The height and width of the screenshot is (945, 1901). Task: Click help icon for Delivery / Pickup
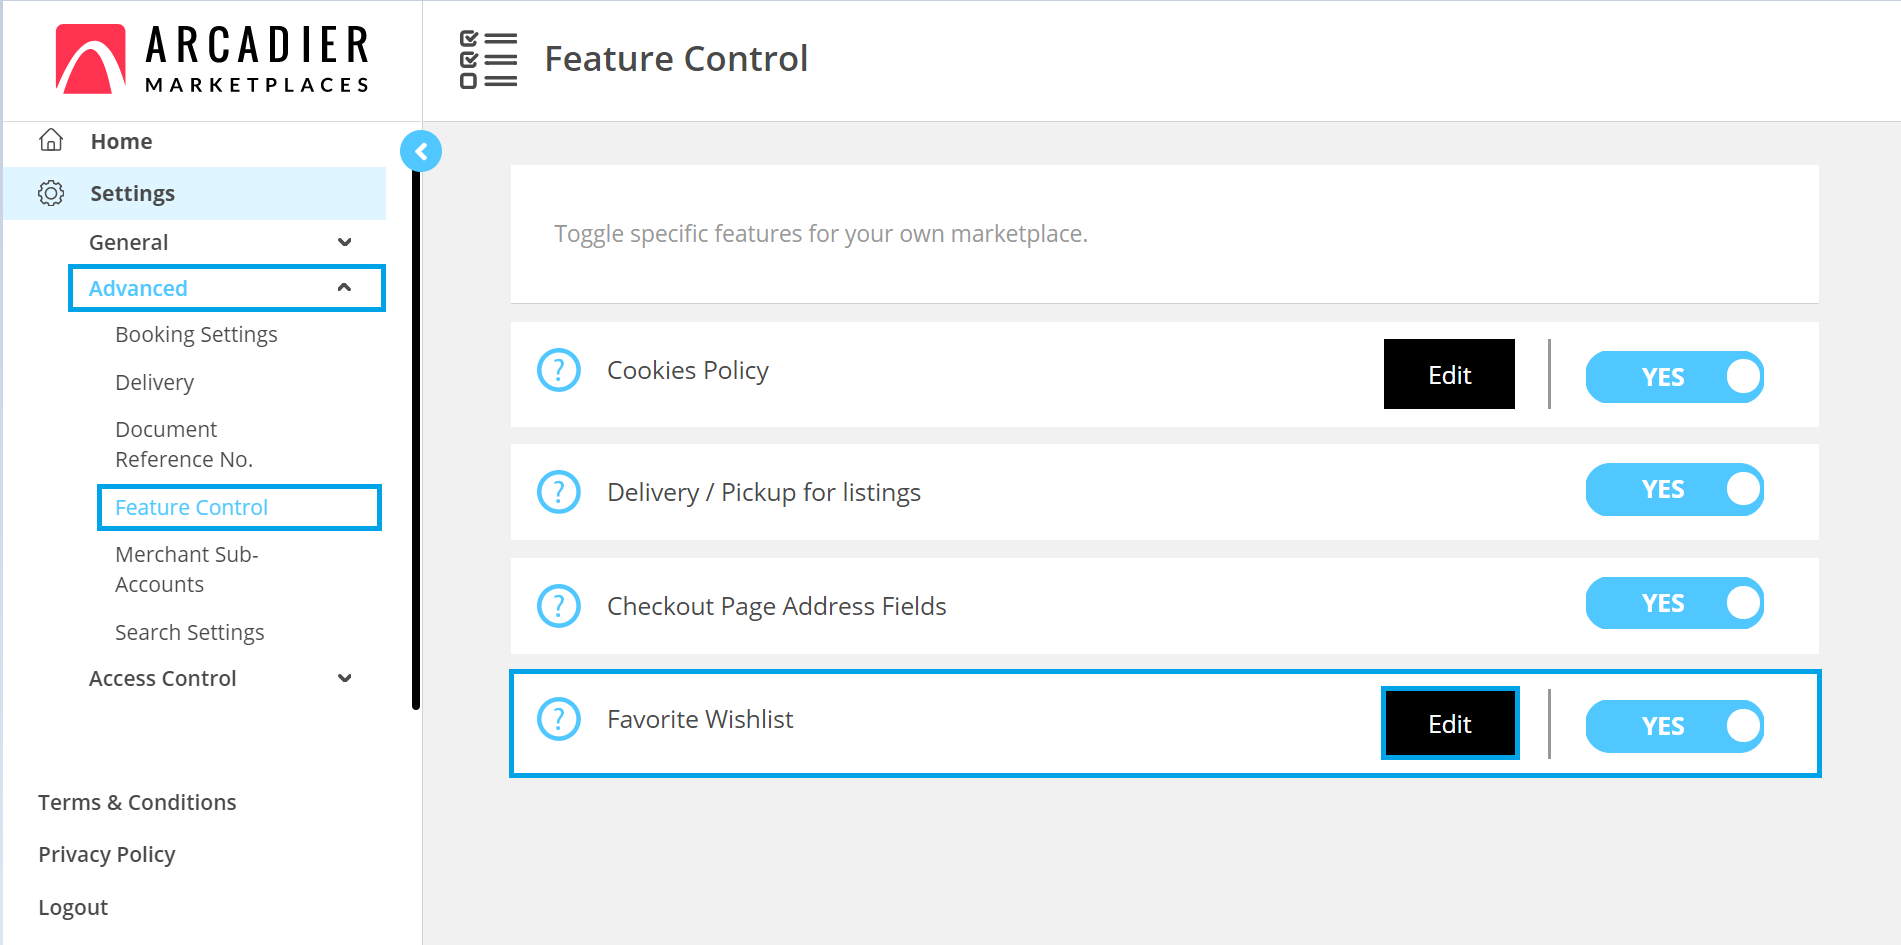(559, 492)
